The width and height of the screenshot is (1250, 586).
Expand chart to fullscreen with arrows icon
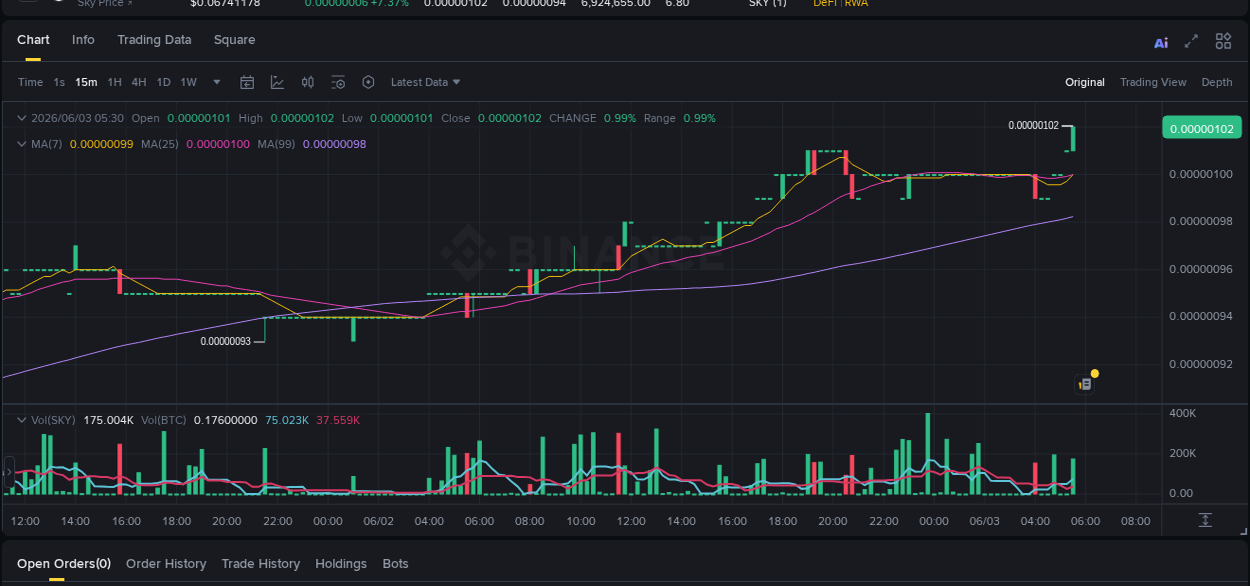click(x=1191, y=41)
